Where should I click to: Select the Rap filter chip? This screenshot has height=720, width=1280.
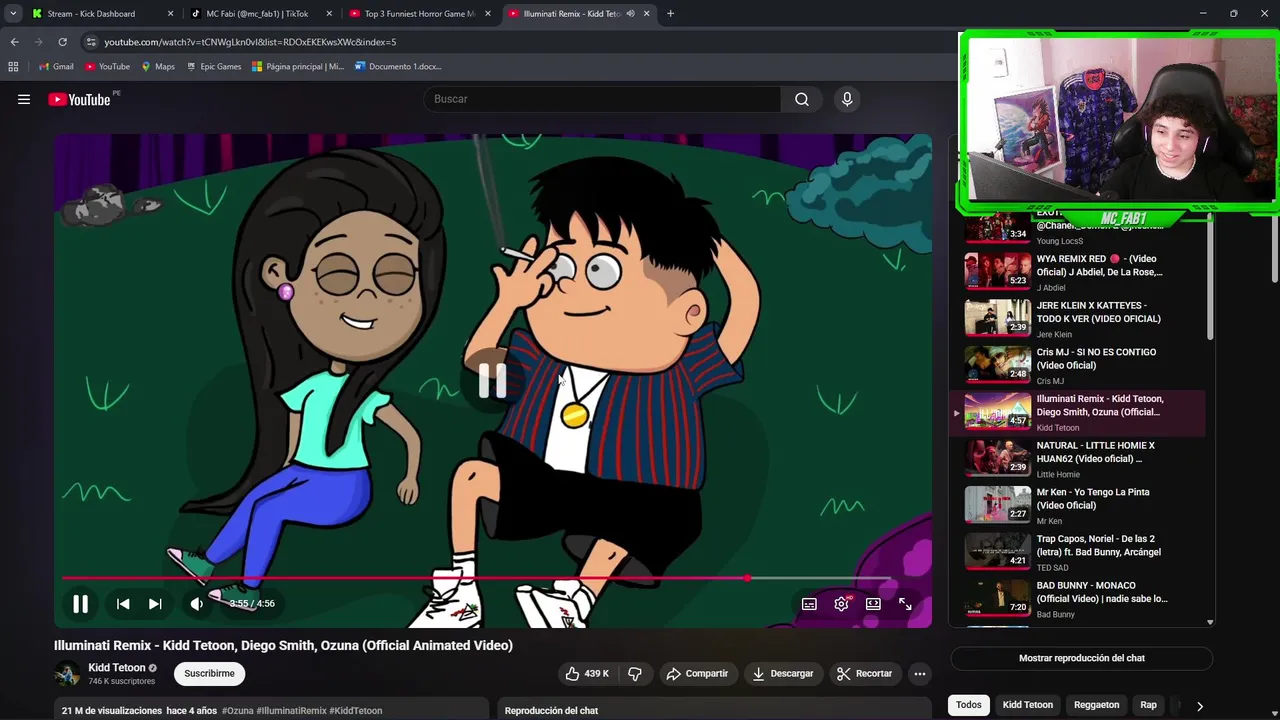click(1148, 705)
